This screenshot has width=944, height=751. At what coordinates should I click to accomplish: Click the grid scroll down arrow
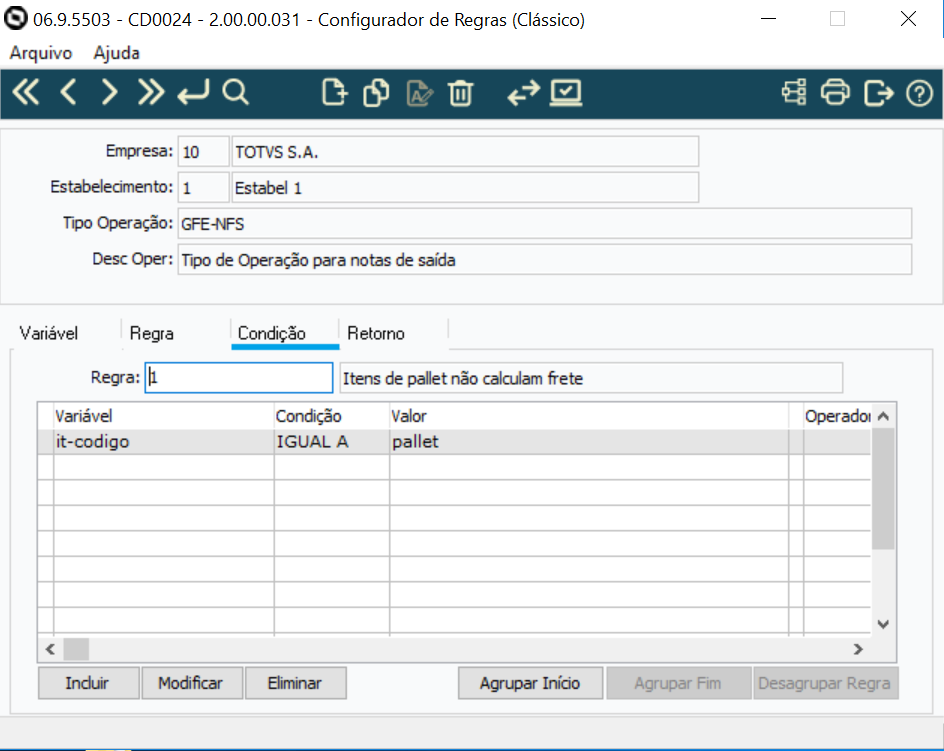coord(883,624)
